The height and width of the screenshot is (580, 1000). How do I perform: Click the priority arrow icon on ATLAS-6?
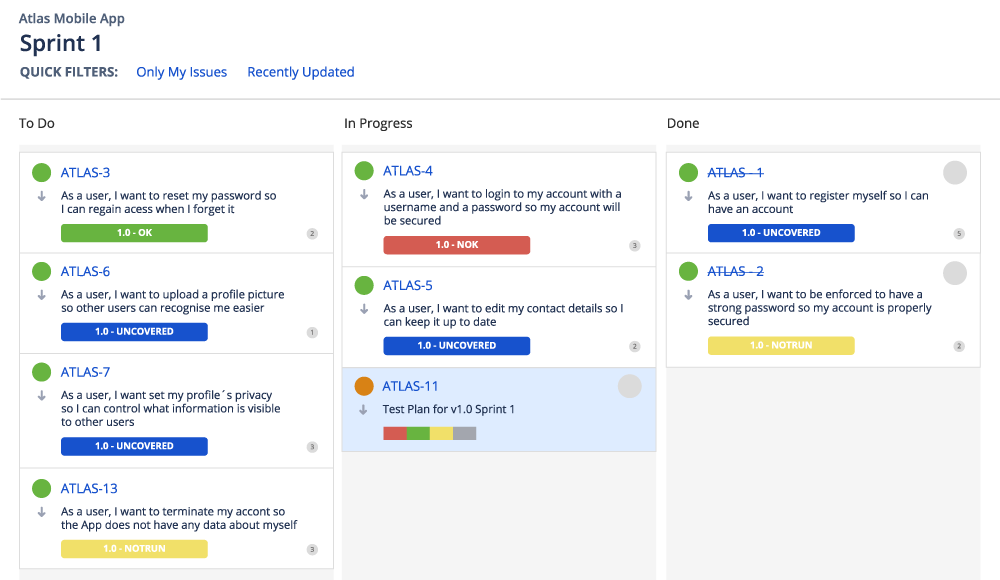pyautogui.click(x=42, y=295)
